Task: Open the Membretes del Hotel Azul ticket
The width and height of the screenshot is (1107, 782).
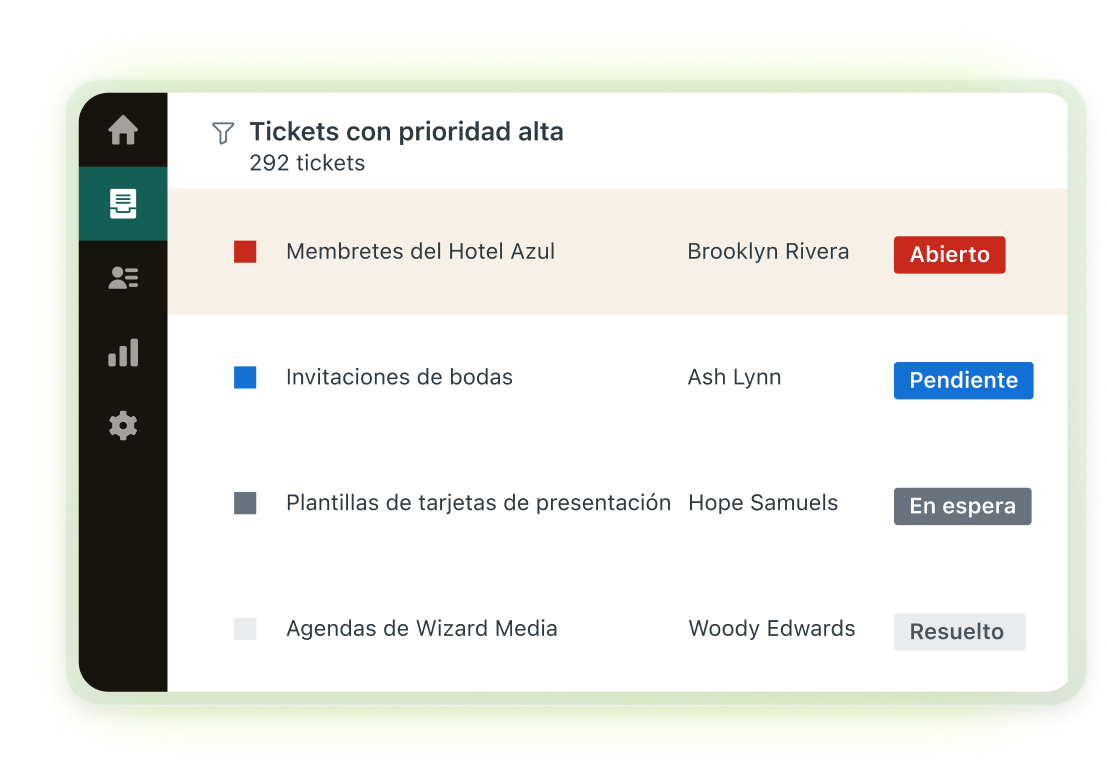Action: tap(420, 251)
